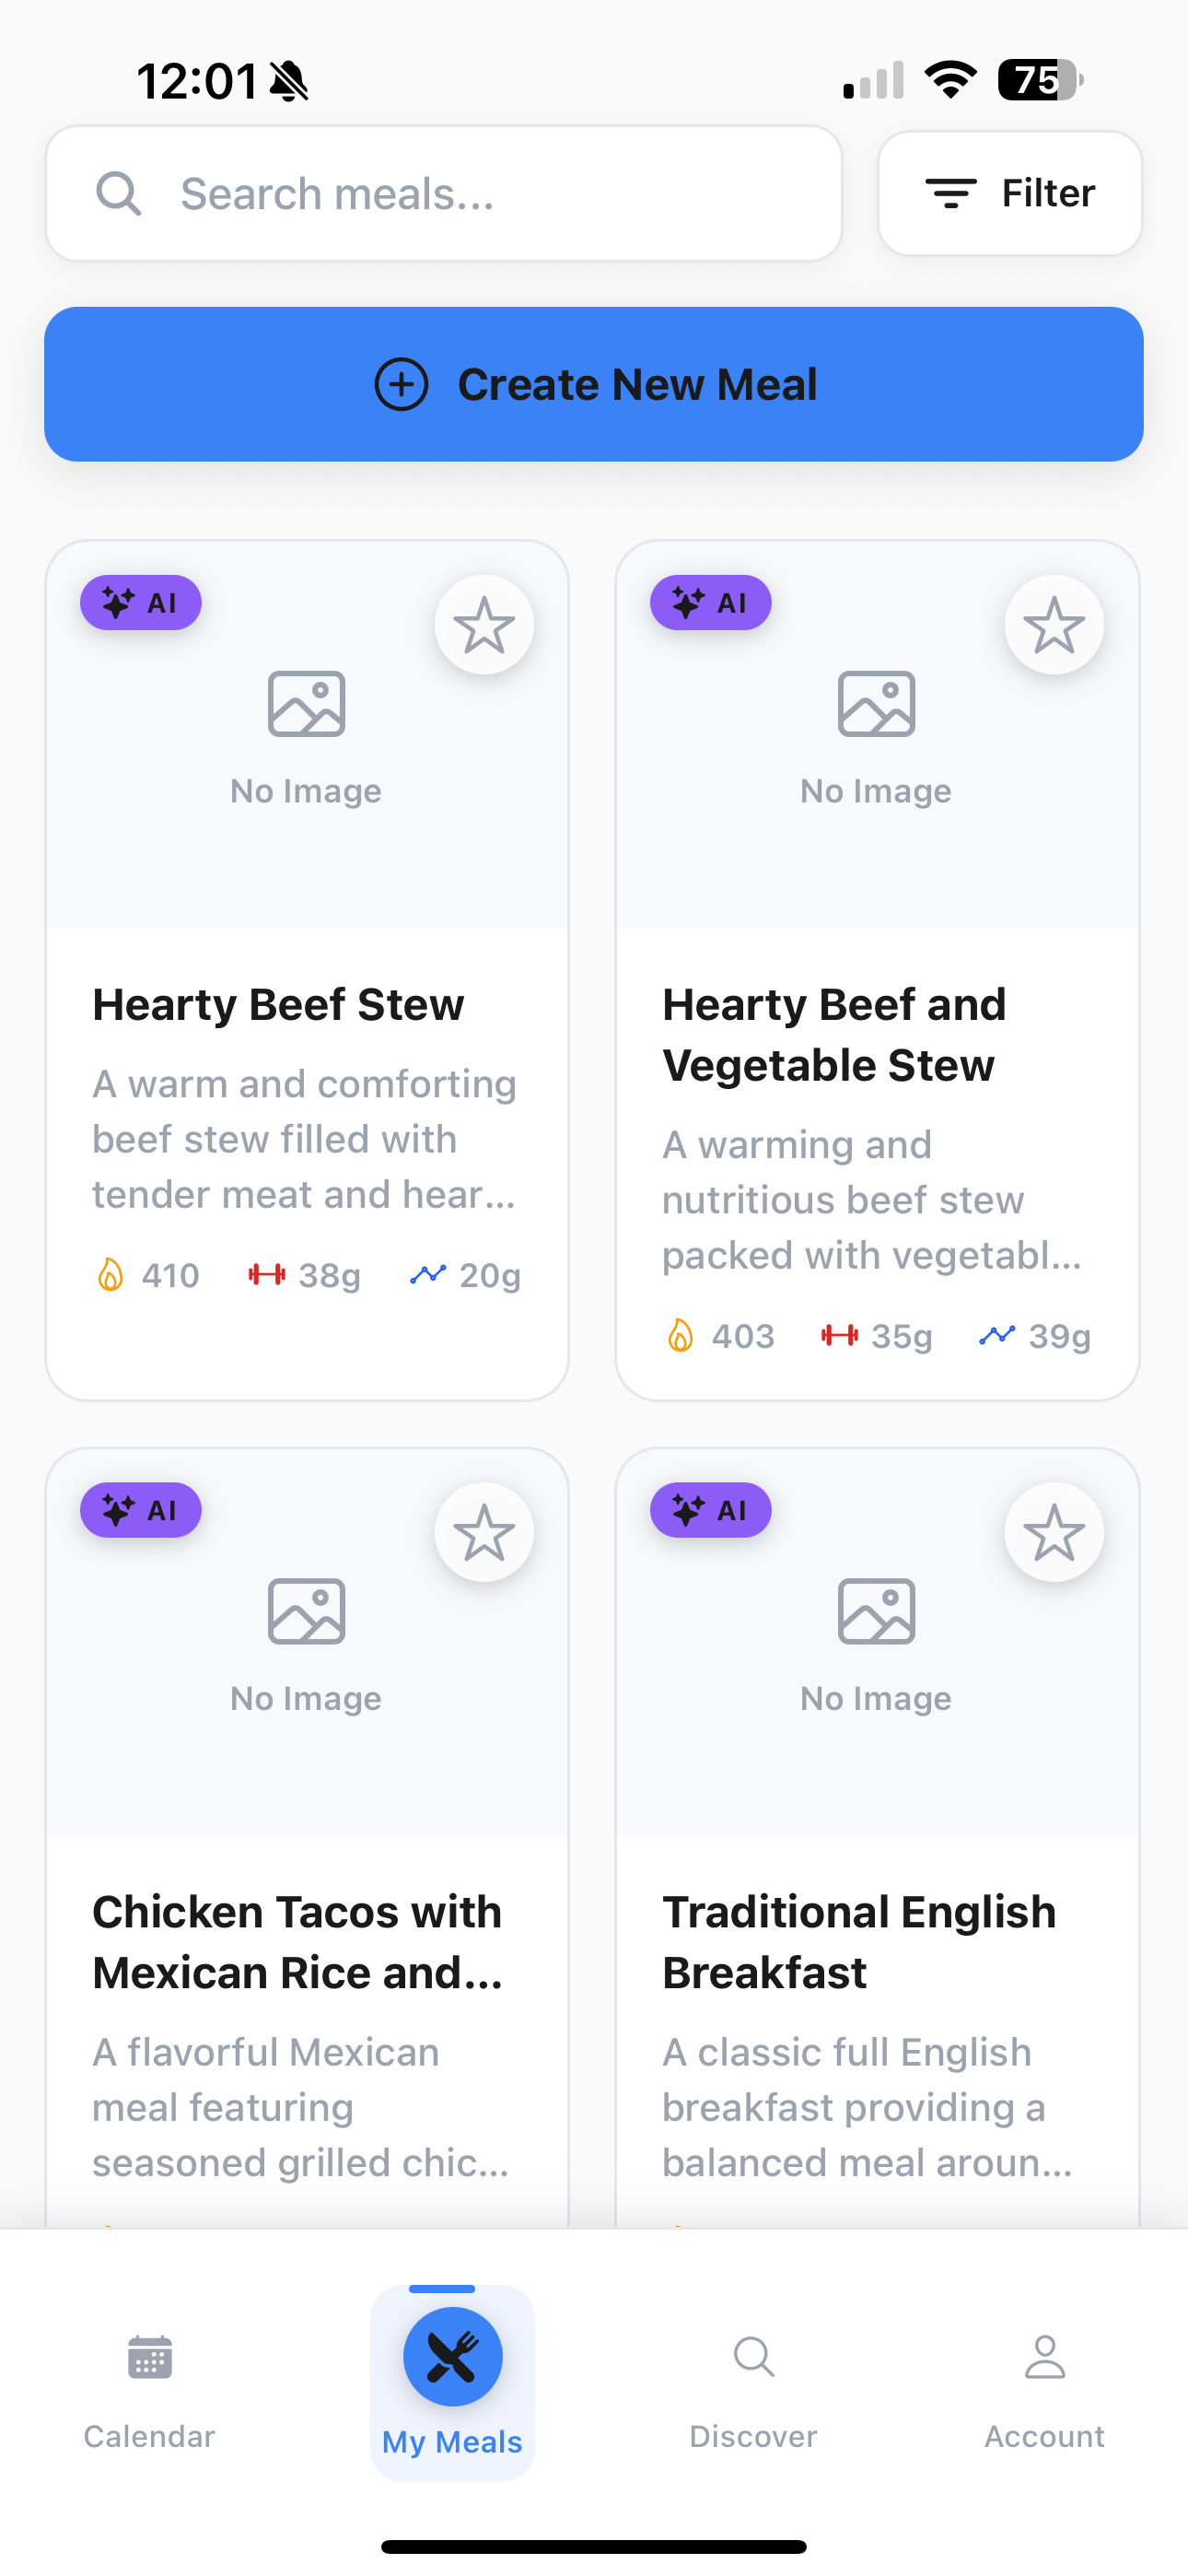Star the Hearty Beef and Vegetable Stew
The height and width of the screenshot is (2576, 1188).
click(x=1054, y=625)
